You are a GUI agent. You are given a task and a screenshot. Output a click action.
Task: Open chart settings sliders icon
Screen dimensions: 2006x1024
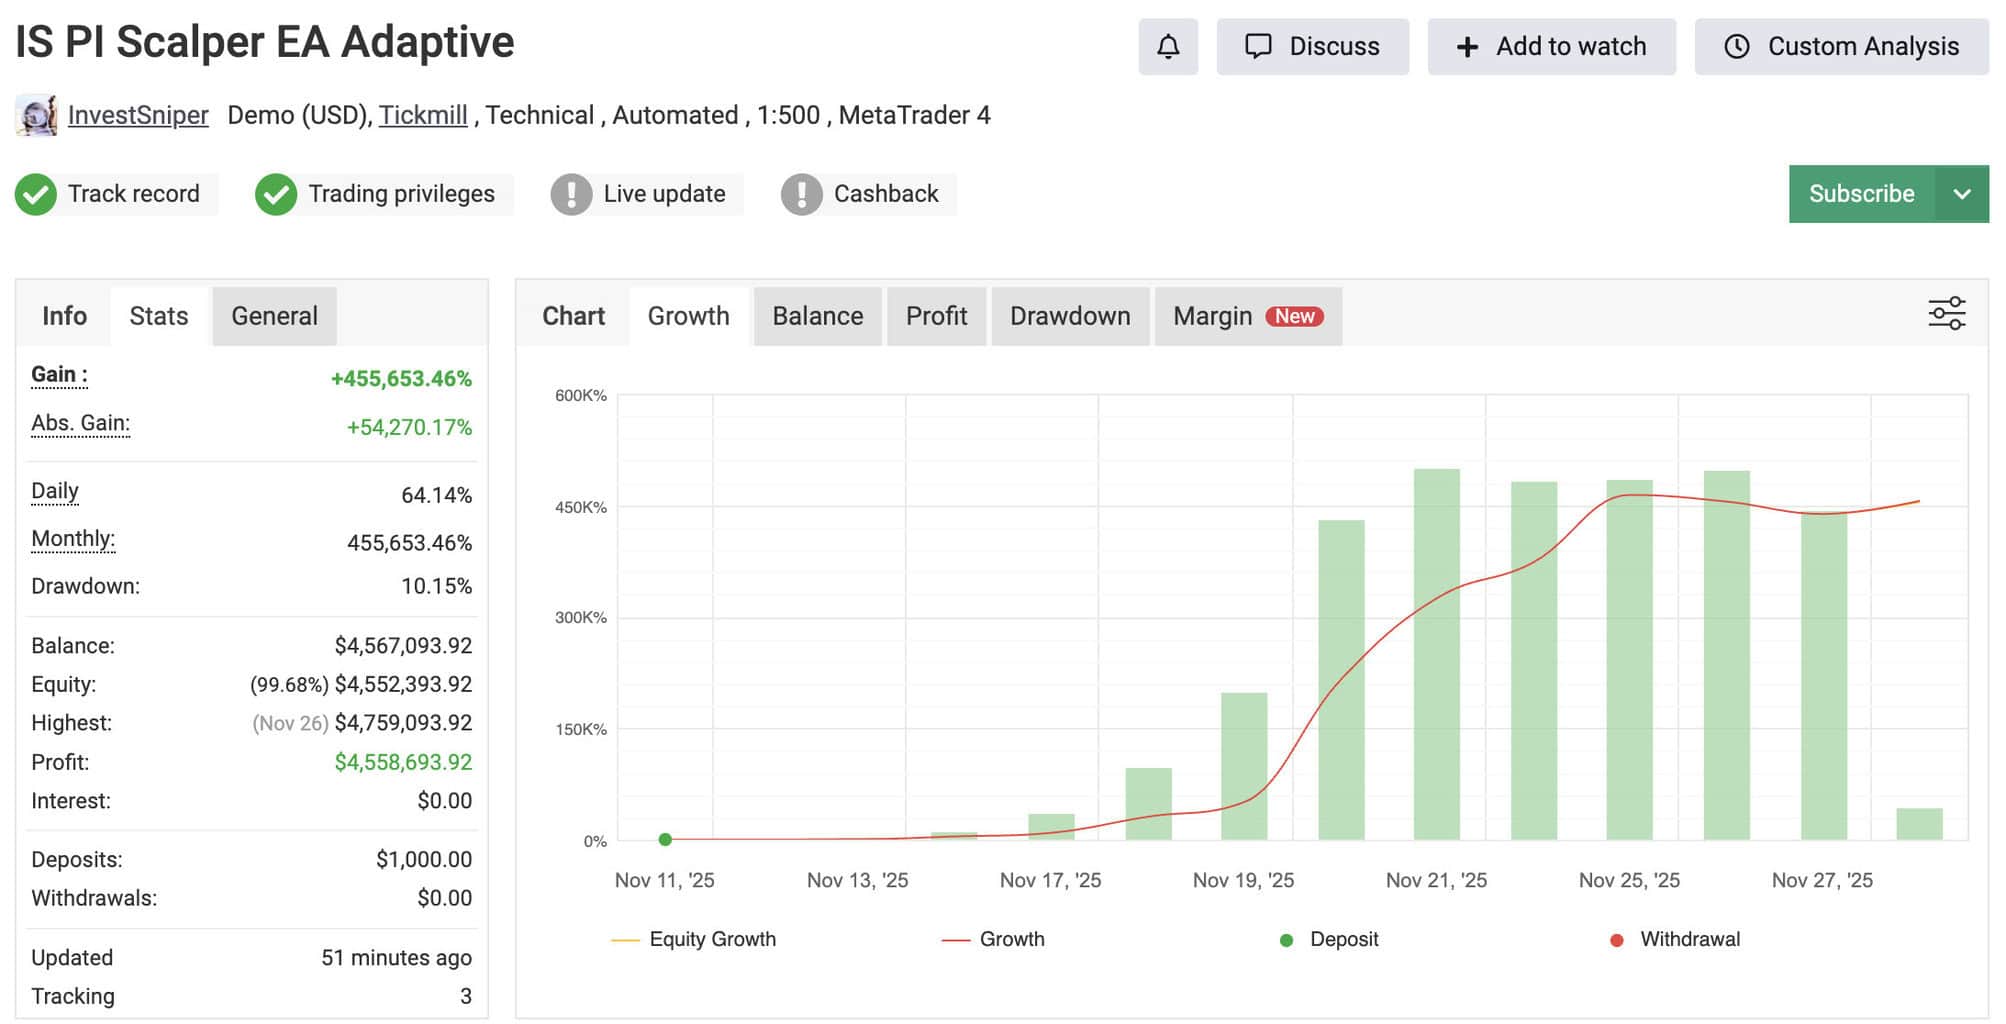tap(1945, 314)
